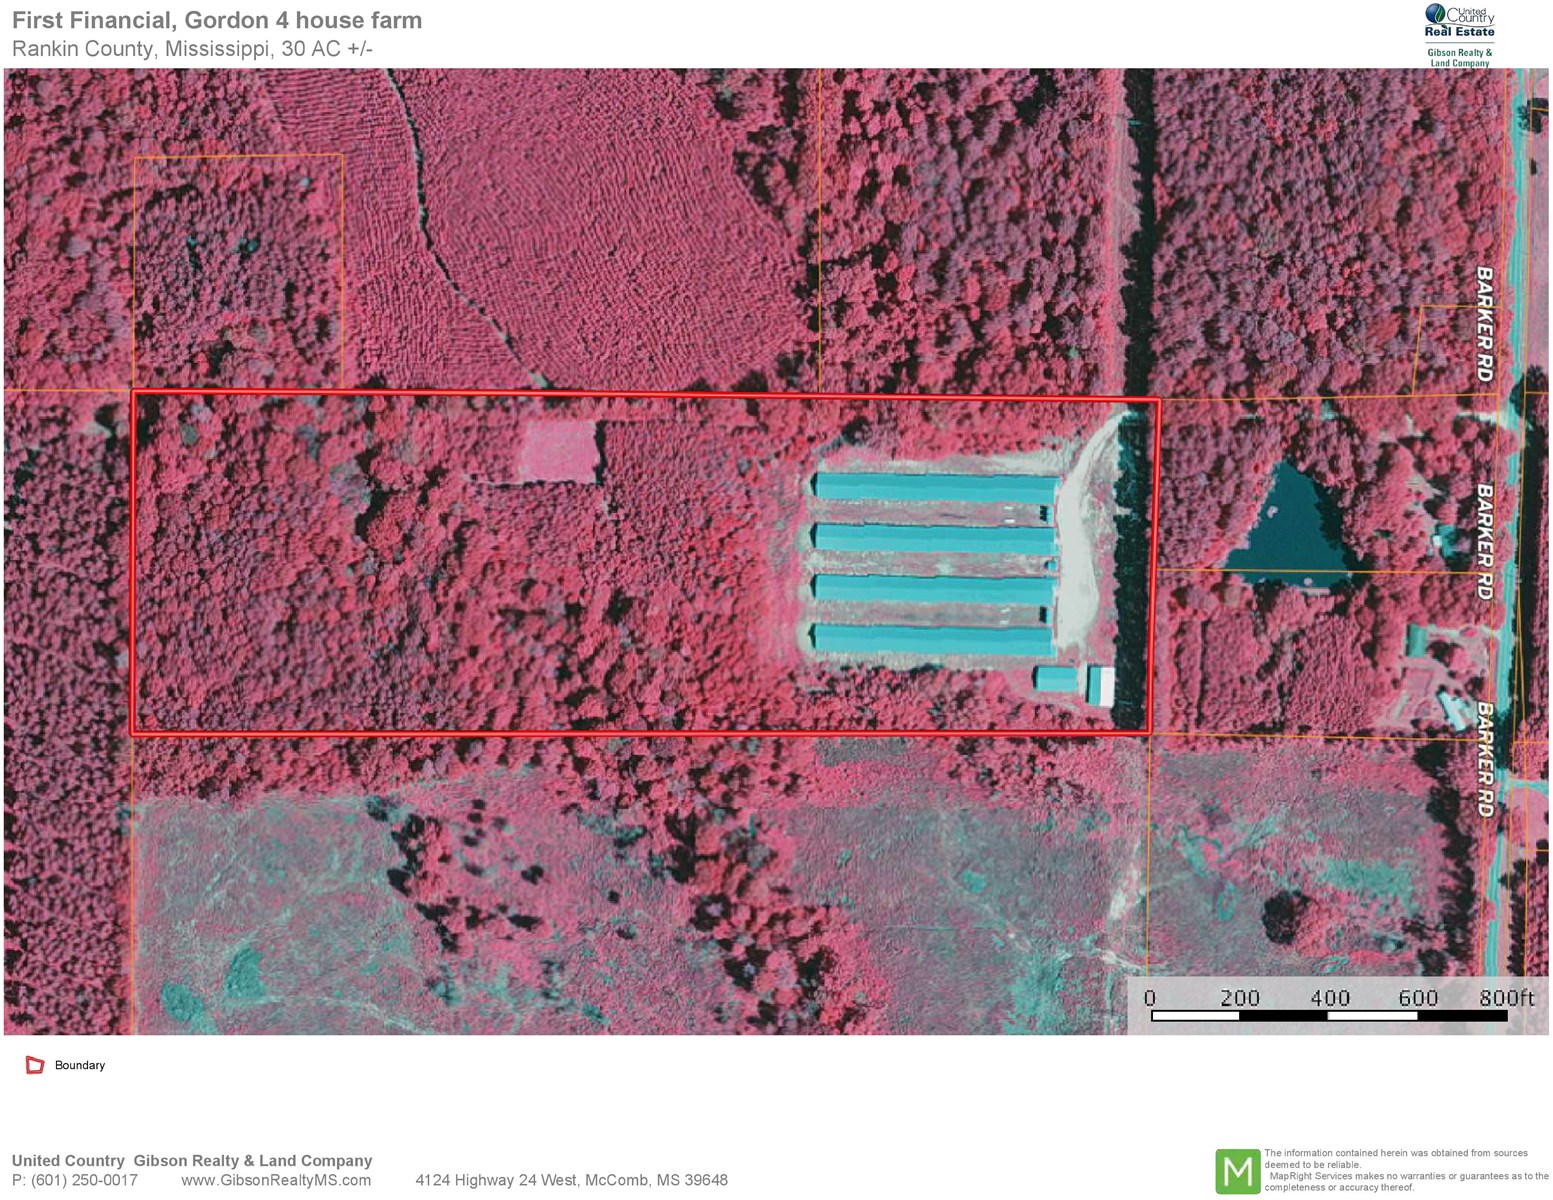Click the topmost of the four poultry houses
Image resolution: width=1553 pixels, height=1200 pixels.
pyautogui.click(x=935, y=488)
